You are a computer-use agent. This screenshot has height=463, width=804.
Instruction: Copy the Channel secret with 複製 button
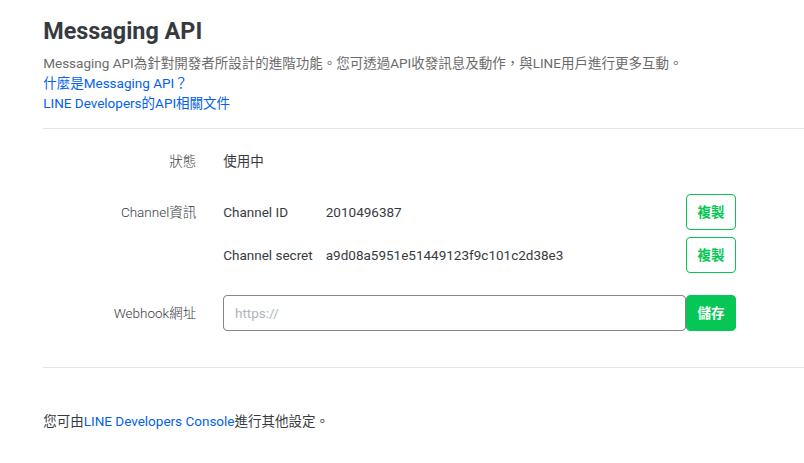711,255
